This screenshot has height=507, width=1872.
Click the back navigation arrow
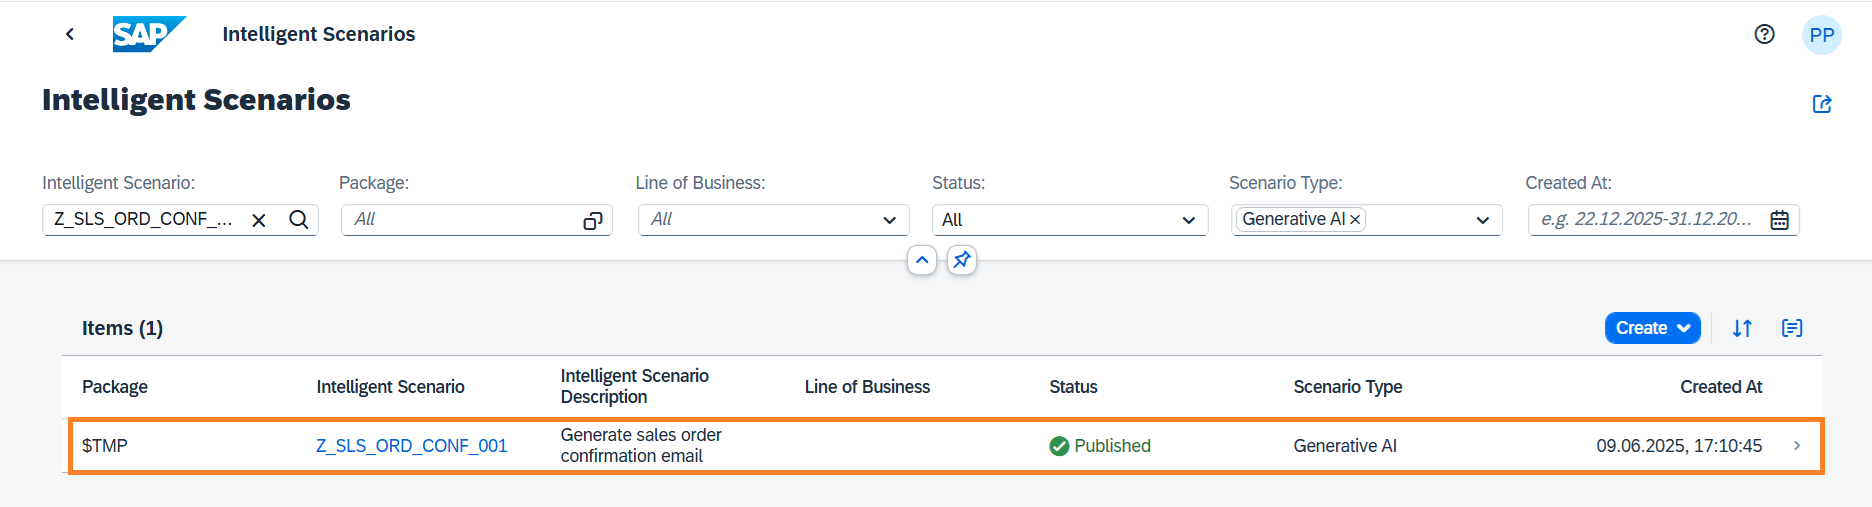(x=69, y=34)
